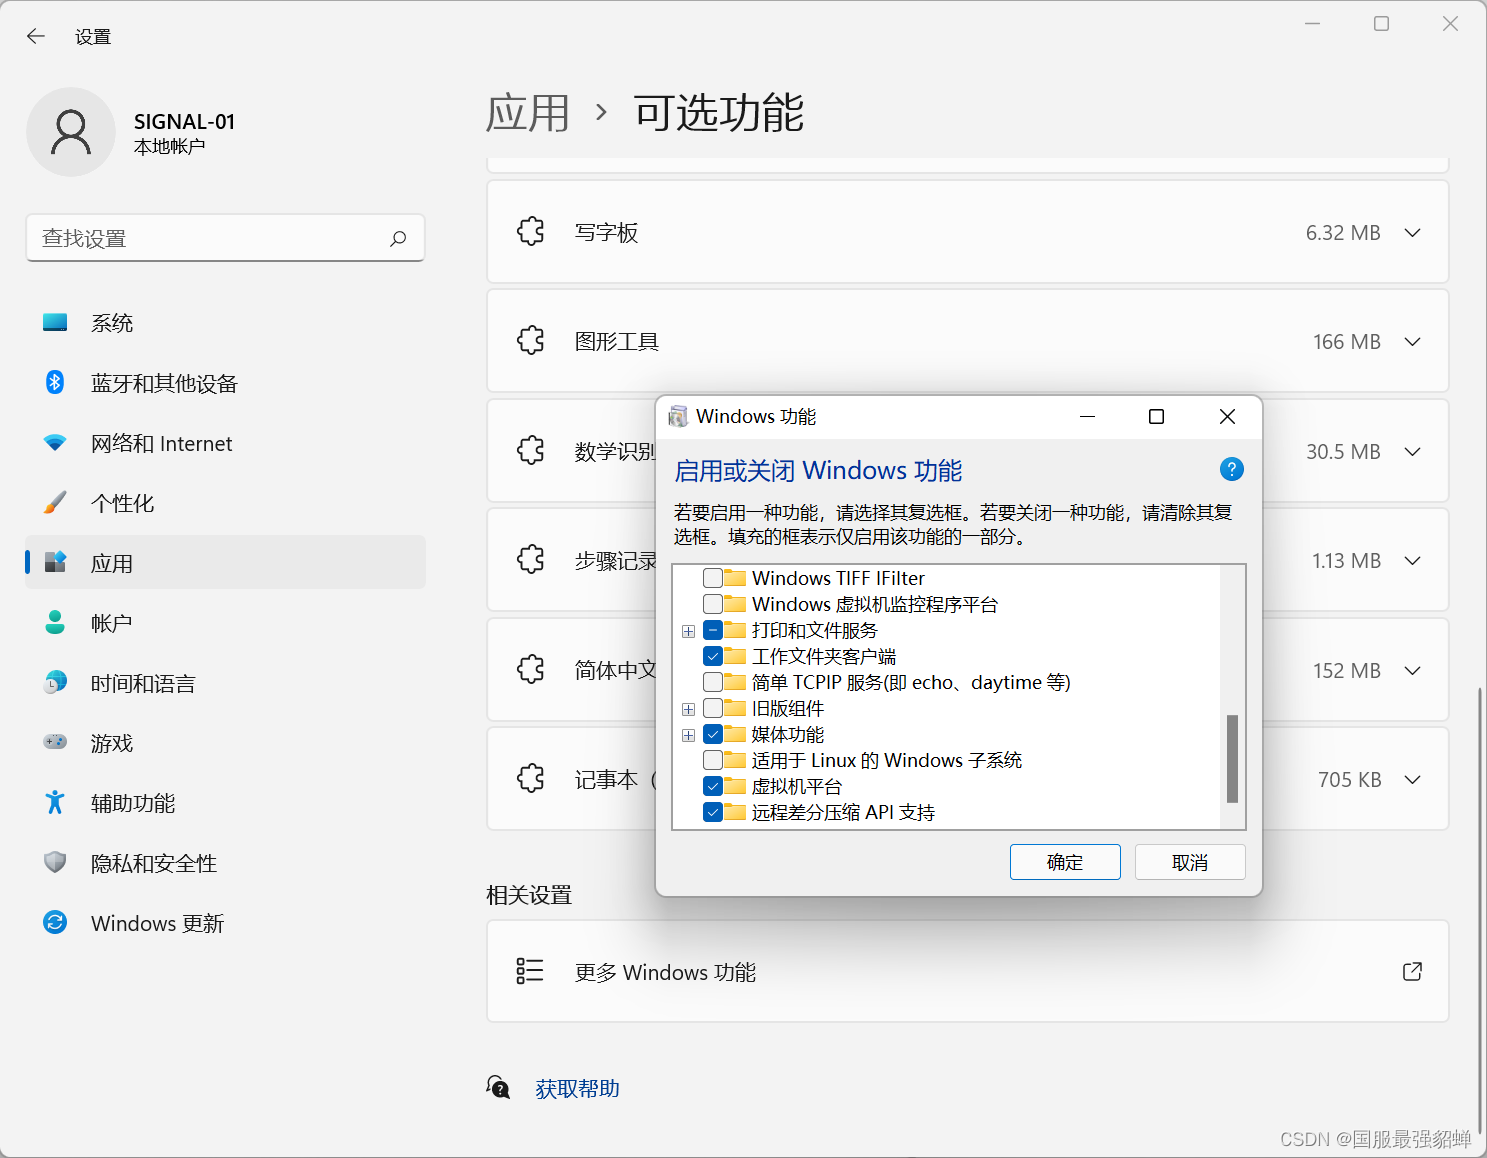Open 游戏 settings category
The image size is (1487, 1158).
pyautogui.click(x=225, y=743)
